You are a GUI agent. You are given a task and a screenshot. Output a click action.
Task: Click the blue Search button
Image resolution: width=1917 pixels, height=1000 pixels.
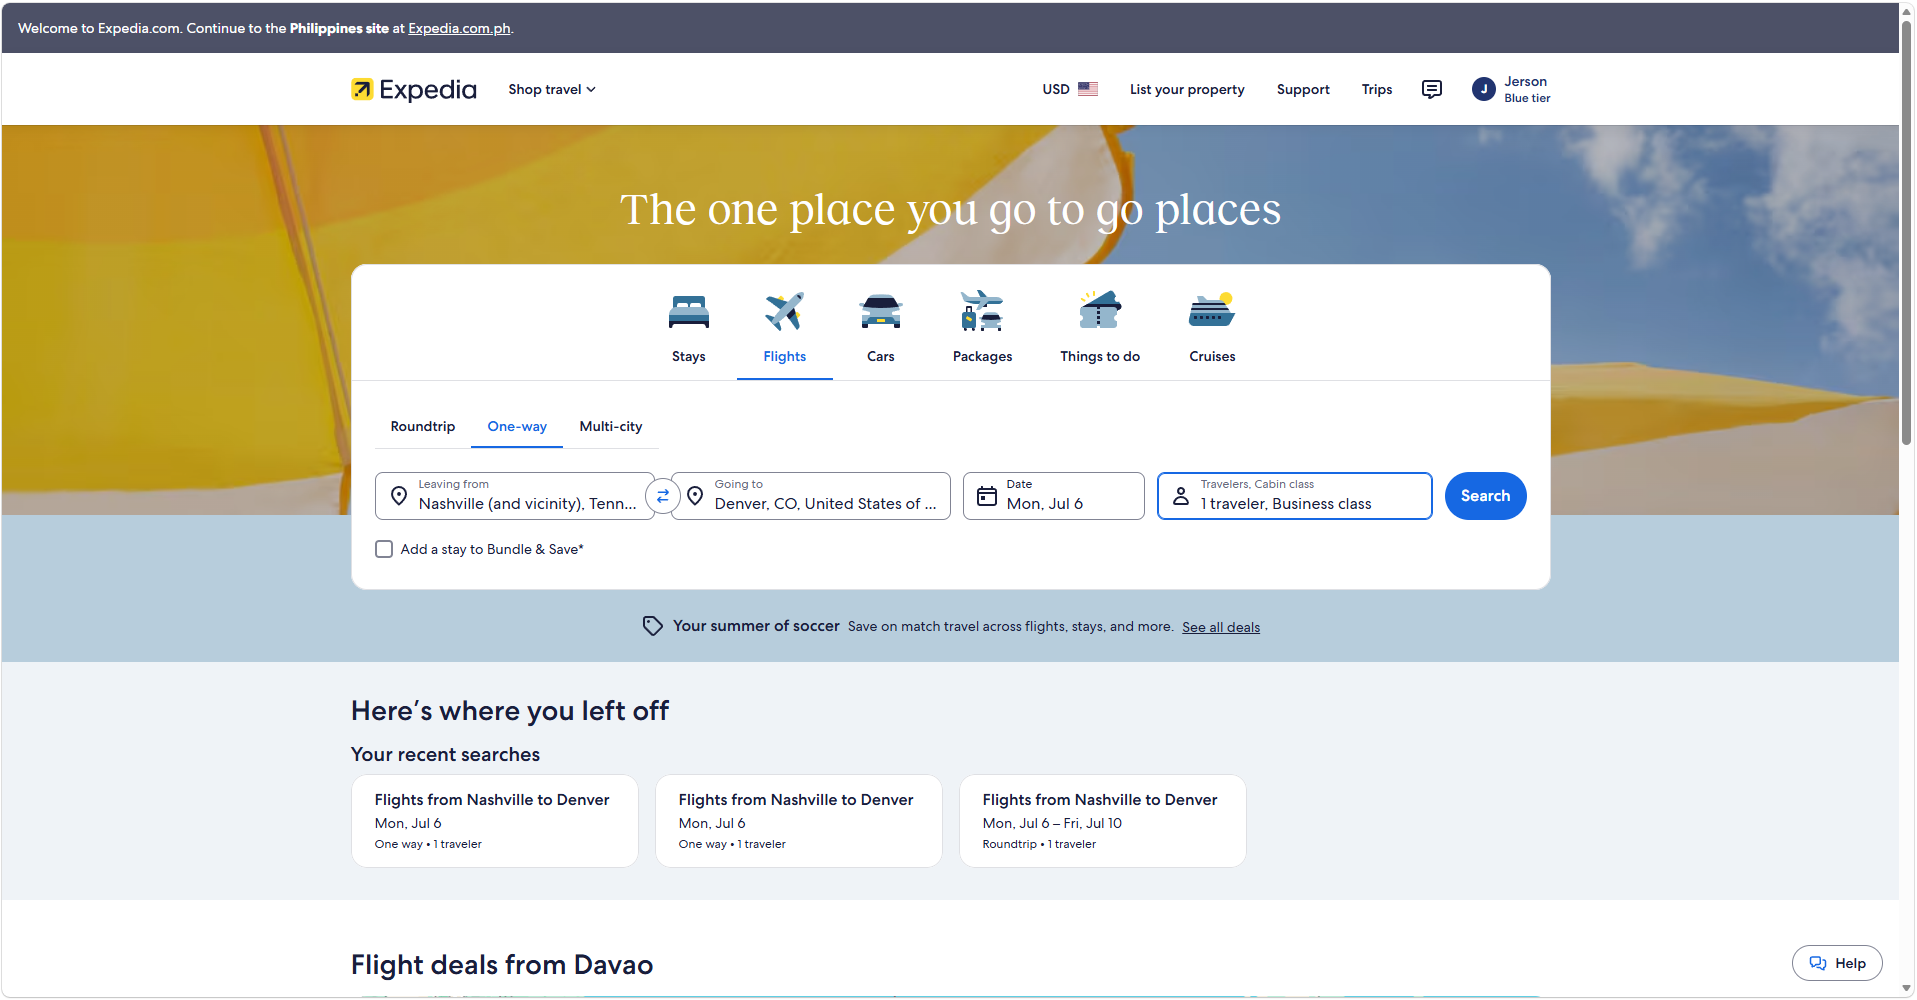(1486, 496)
